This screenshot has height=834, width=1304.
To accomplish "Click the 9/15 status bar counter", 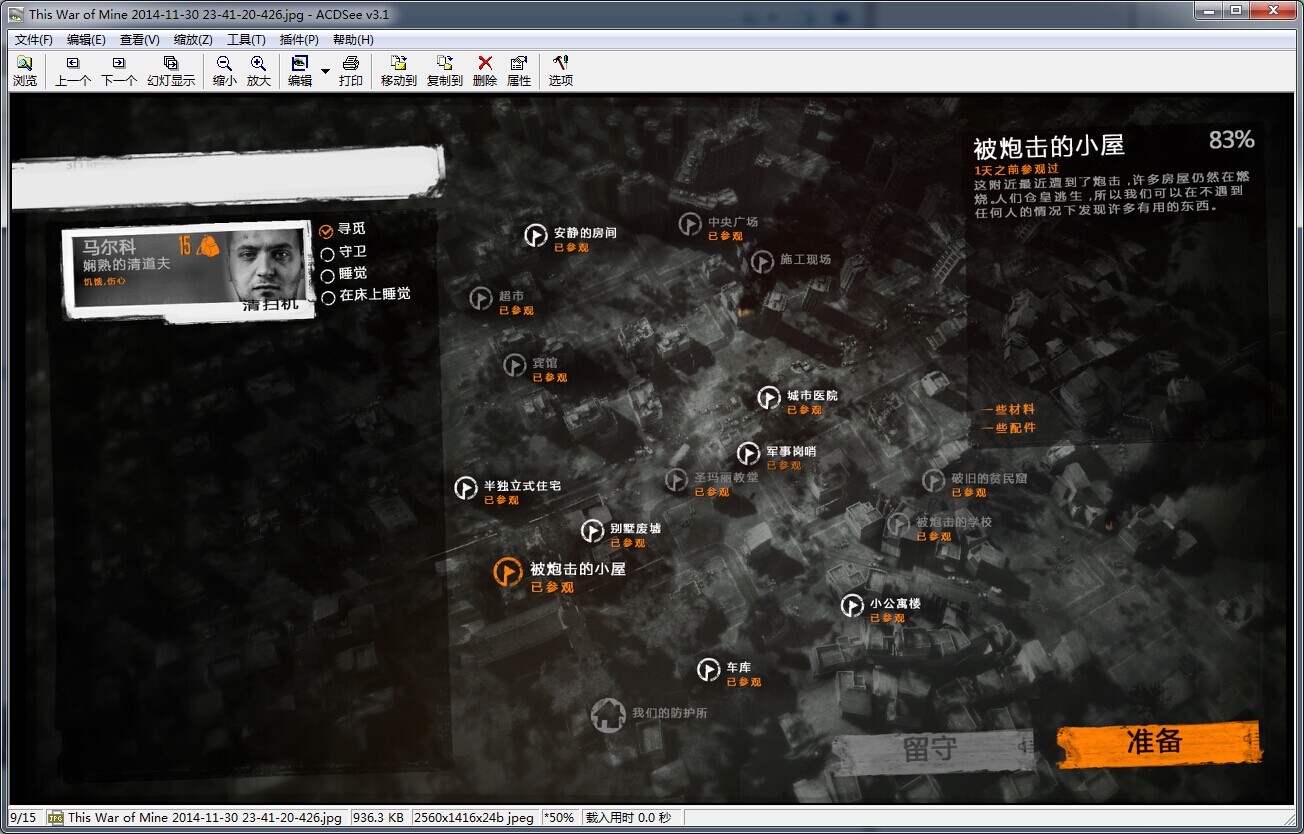I will click(x=22, y=818).
